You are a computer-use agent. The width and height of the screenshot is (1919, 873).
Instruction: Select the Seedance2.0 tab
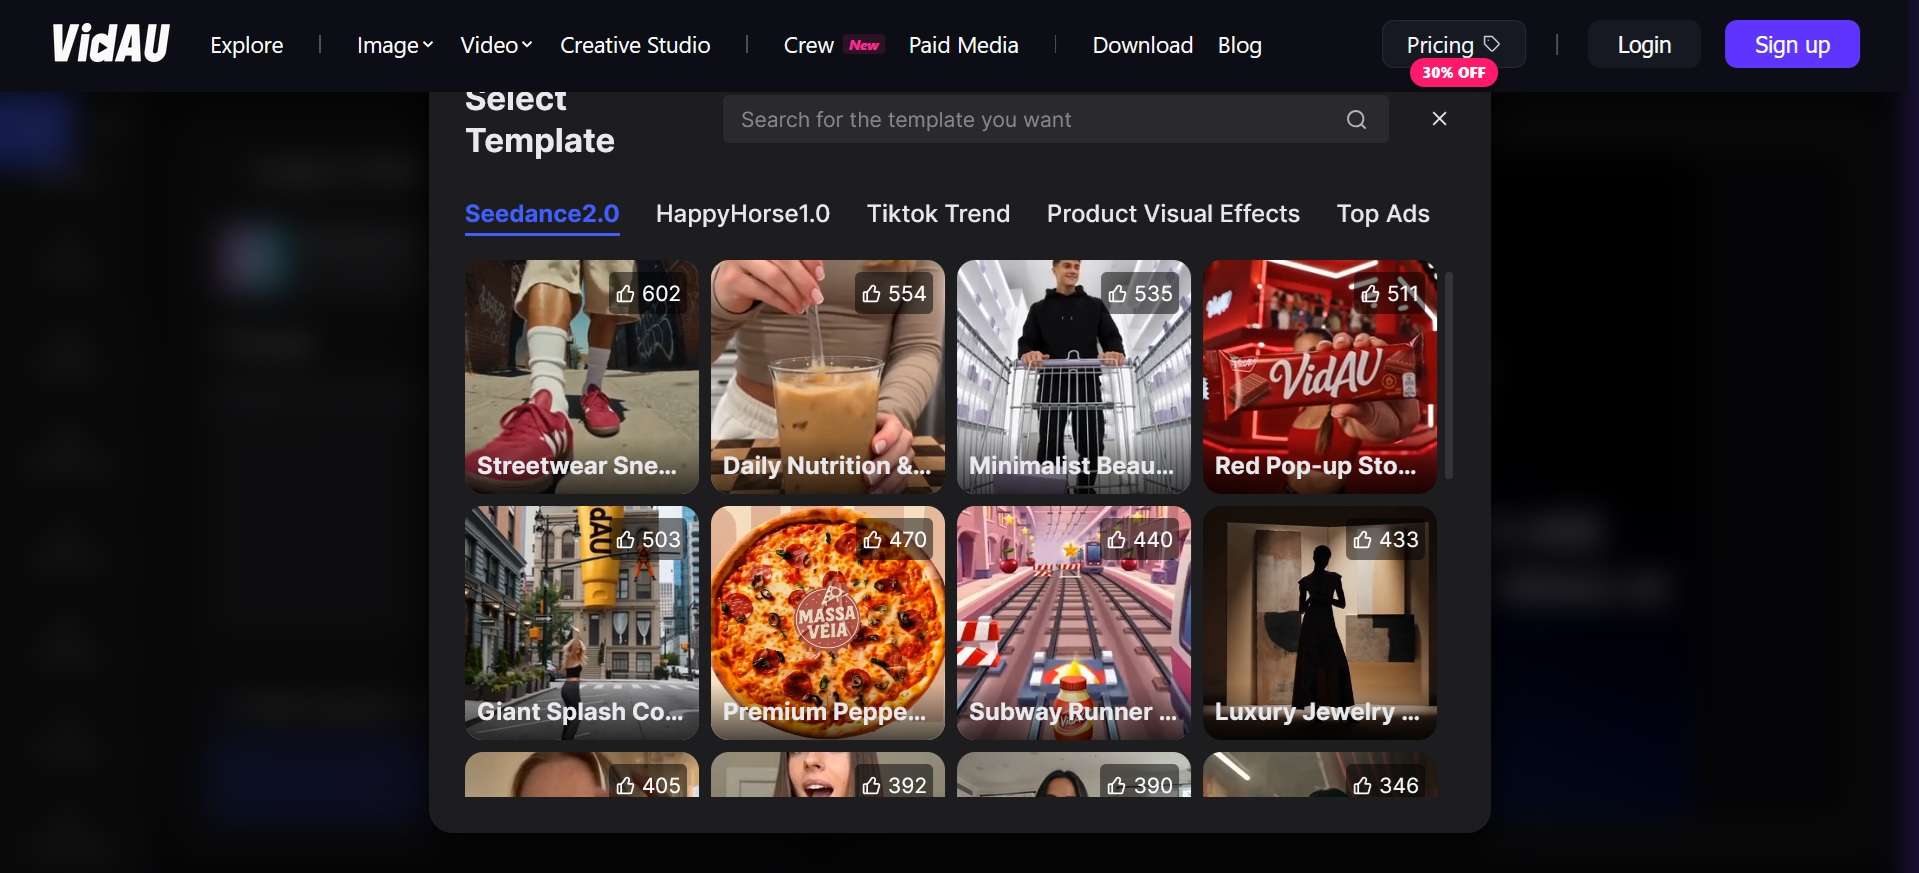[x=542, y=214]
